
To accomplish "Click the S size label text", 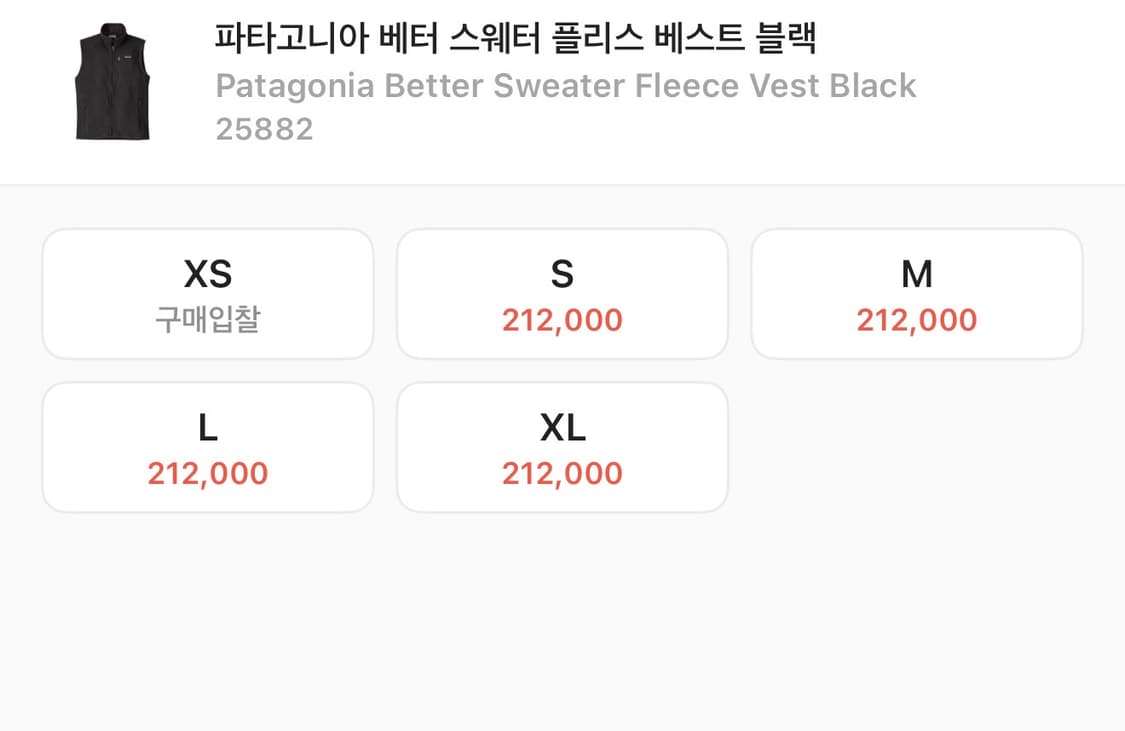I will pyautogui.click(x=562, y=273).
